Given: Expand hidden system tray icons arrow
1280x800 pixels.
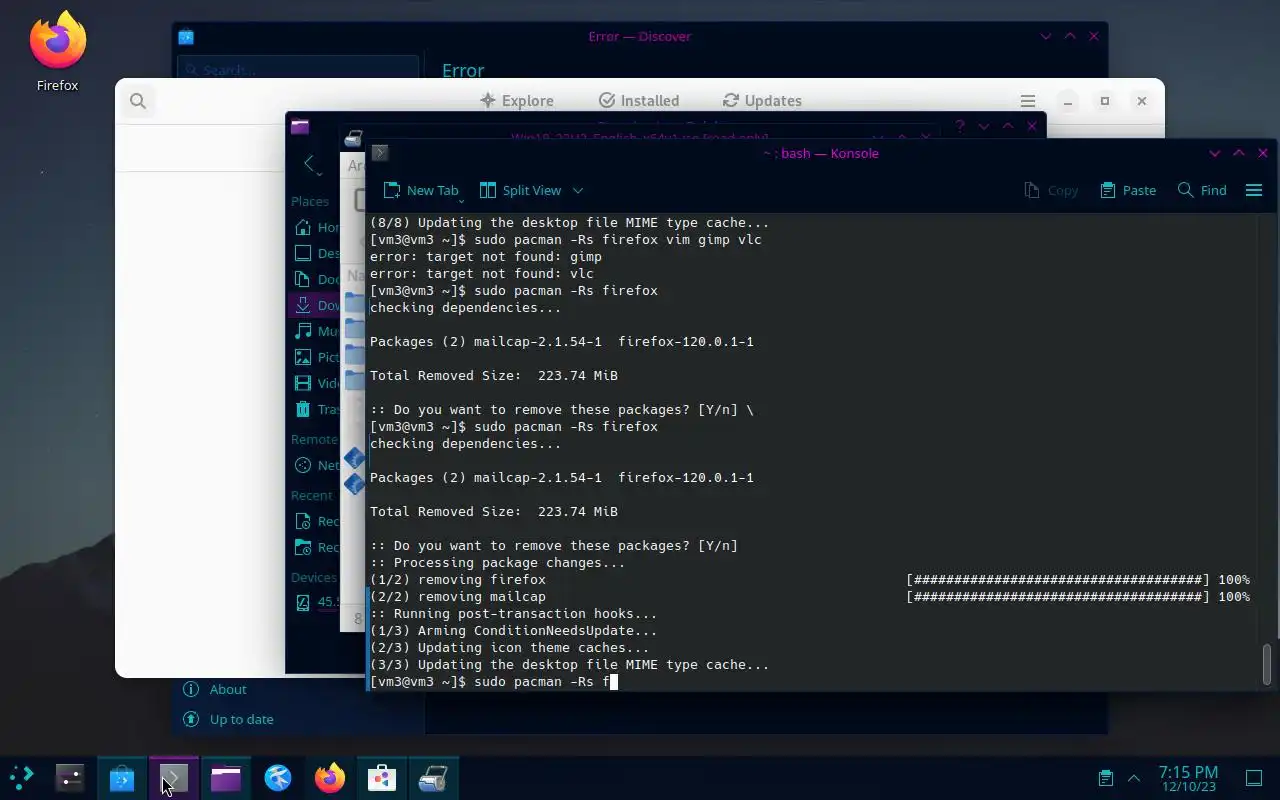Looking at the screenshot, I should click(x=1134, y=778).
